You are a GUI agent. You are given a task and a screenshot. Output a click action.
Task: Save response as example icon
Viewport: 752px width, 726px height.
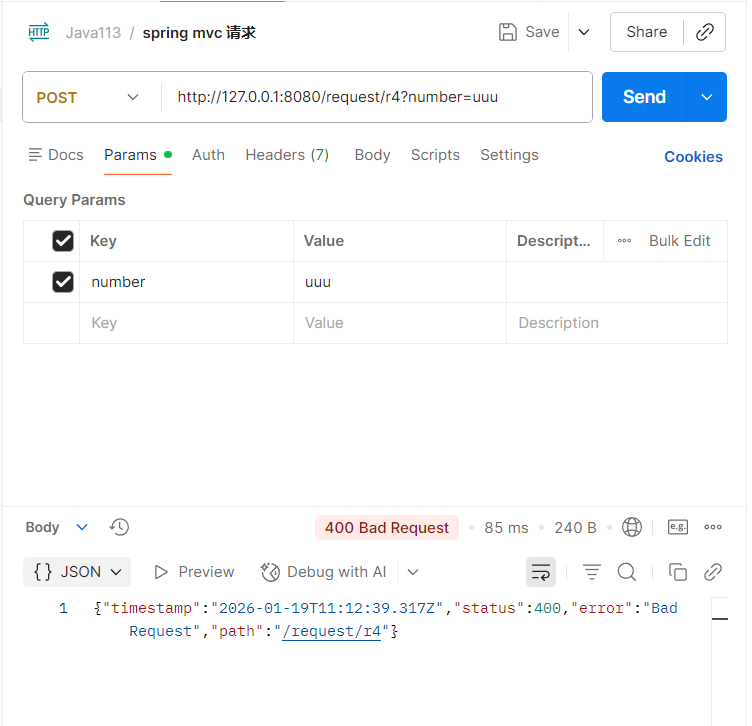click(678, 527)
